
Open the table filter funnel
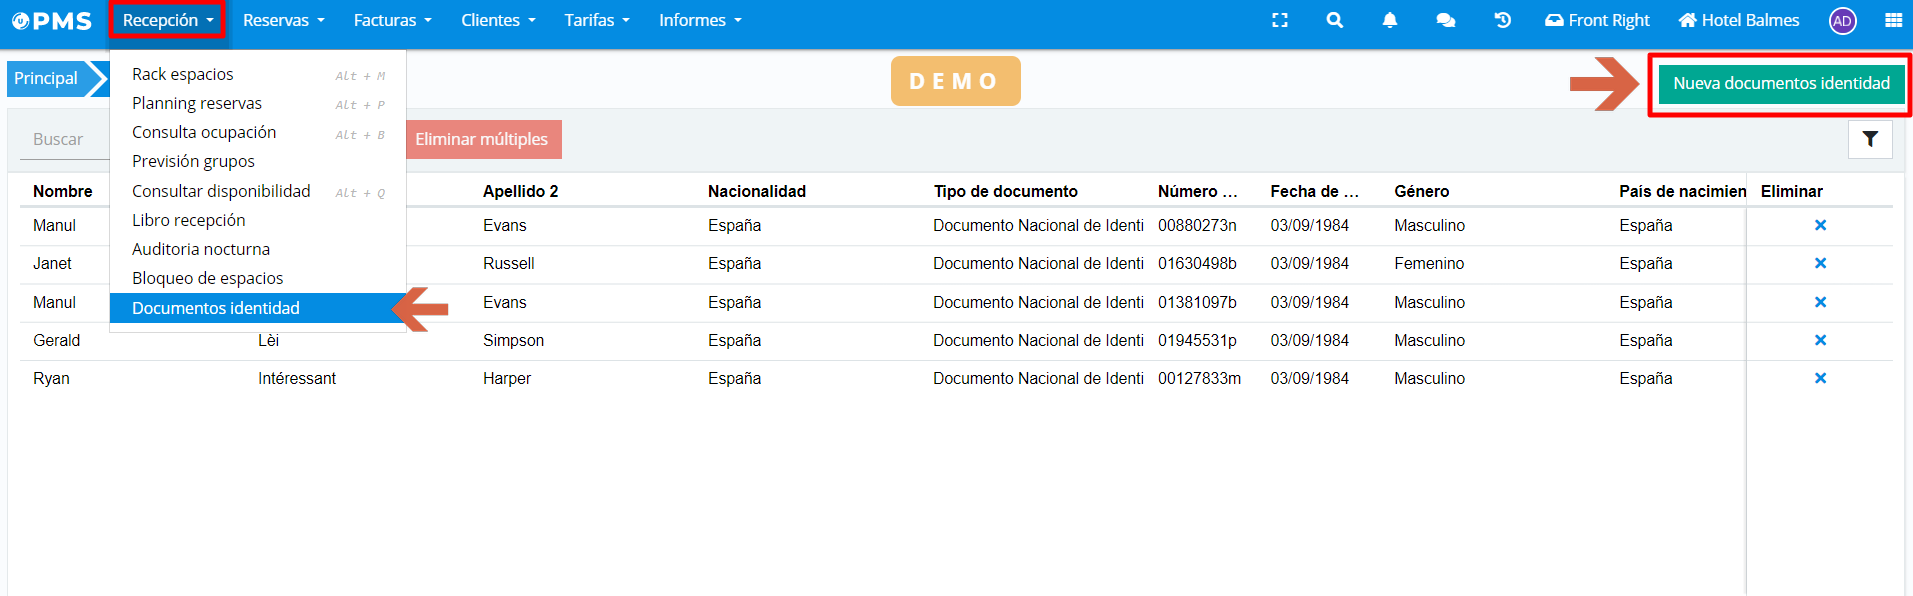(1870, 139)
